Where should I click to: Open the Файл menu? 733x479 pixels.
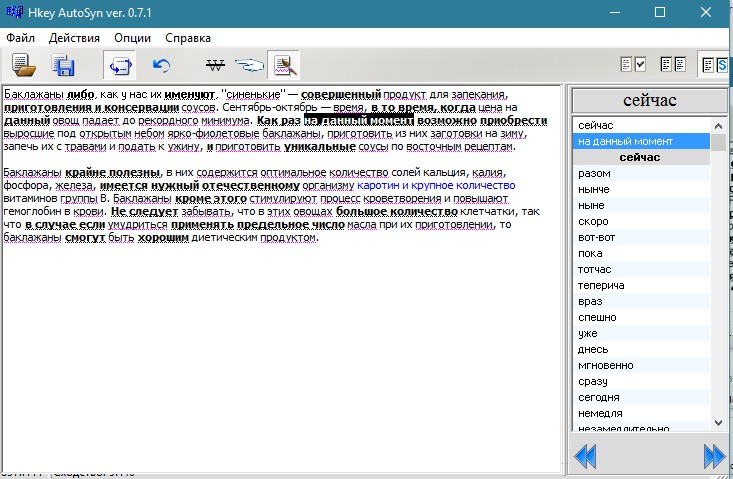pos(20,38)
